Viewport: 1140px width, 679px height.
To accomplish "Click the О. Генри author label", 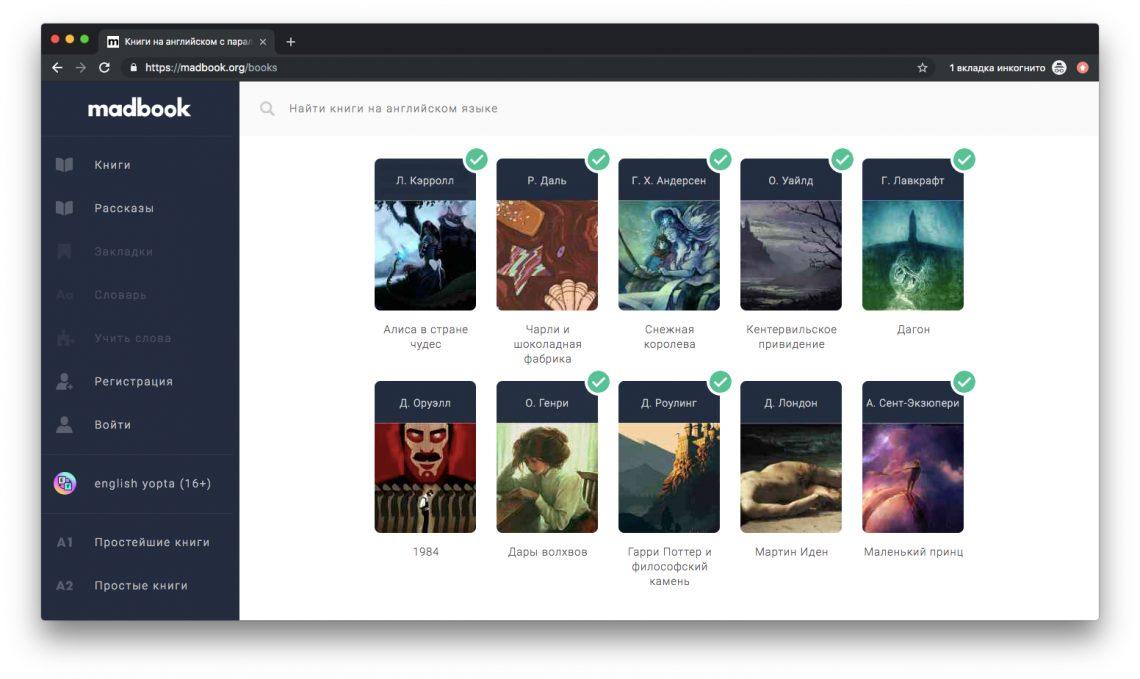I will coord(547,403).
